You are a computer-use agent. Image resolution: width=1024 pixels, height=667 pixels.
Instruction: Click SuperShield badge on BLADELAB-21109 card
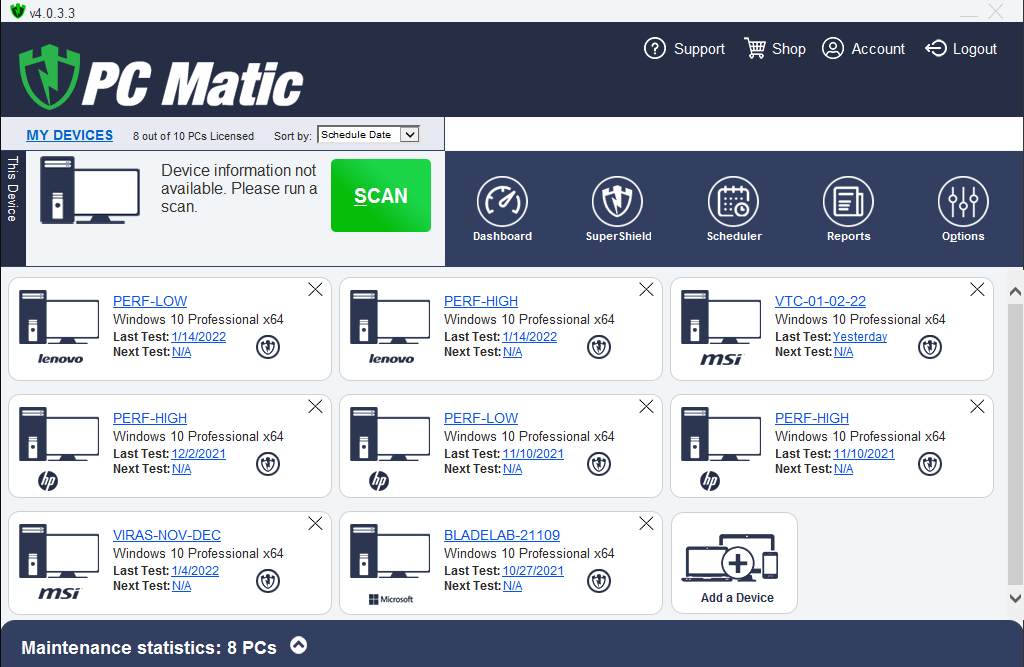(x=599, y=581)
